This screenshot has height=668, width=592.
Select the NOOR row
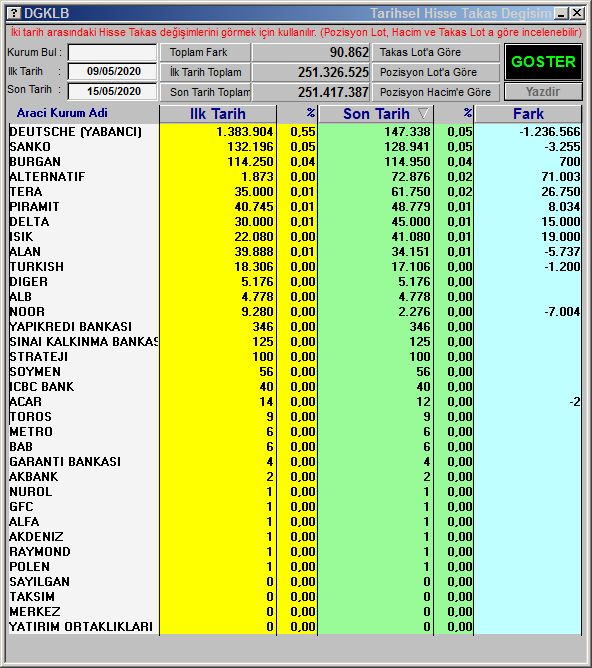[x=295, y=311]
